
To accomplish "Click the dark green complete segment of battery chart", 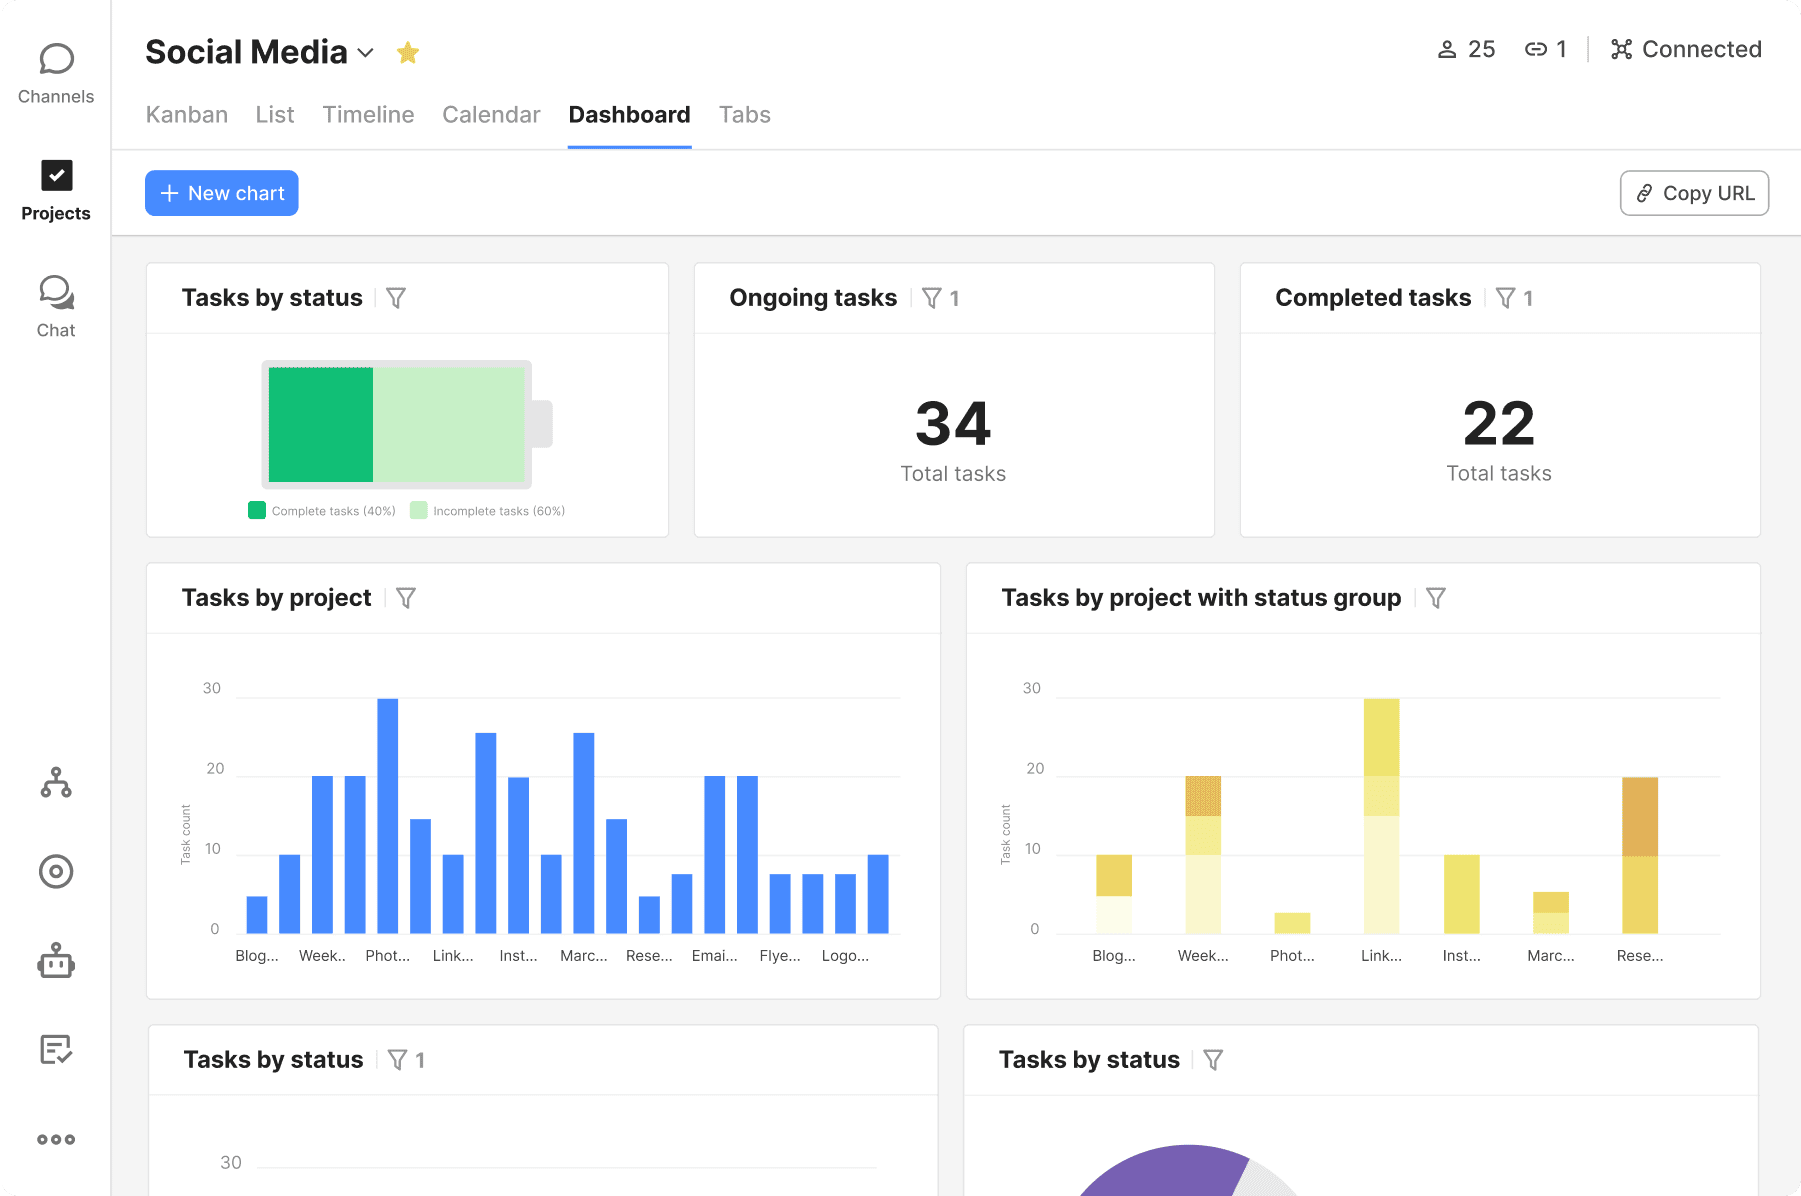I will (x=321, y=425).
